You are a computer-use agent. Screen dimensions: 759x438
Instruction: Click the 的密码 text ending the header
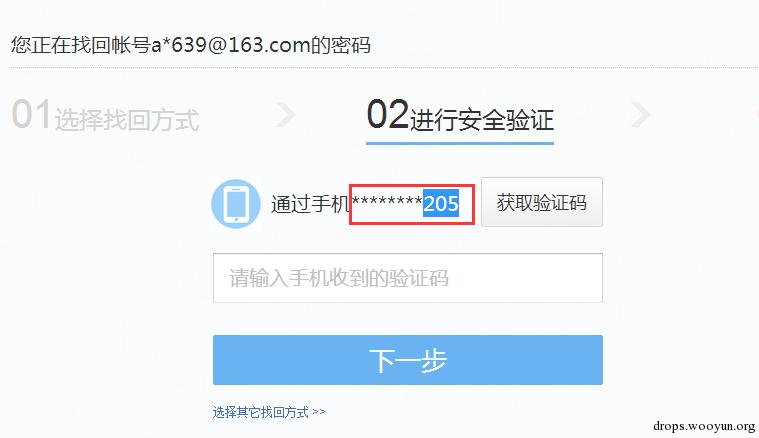click(340, 45)
